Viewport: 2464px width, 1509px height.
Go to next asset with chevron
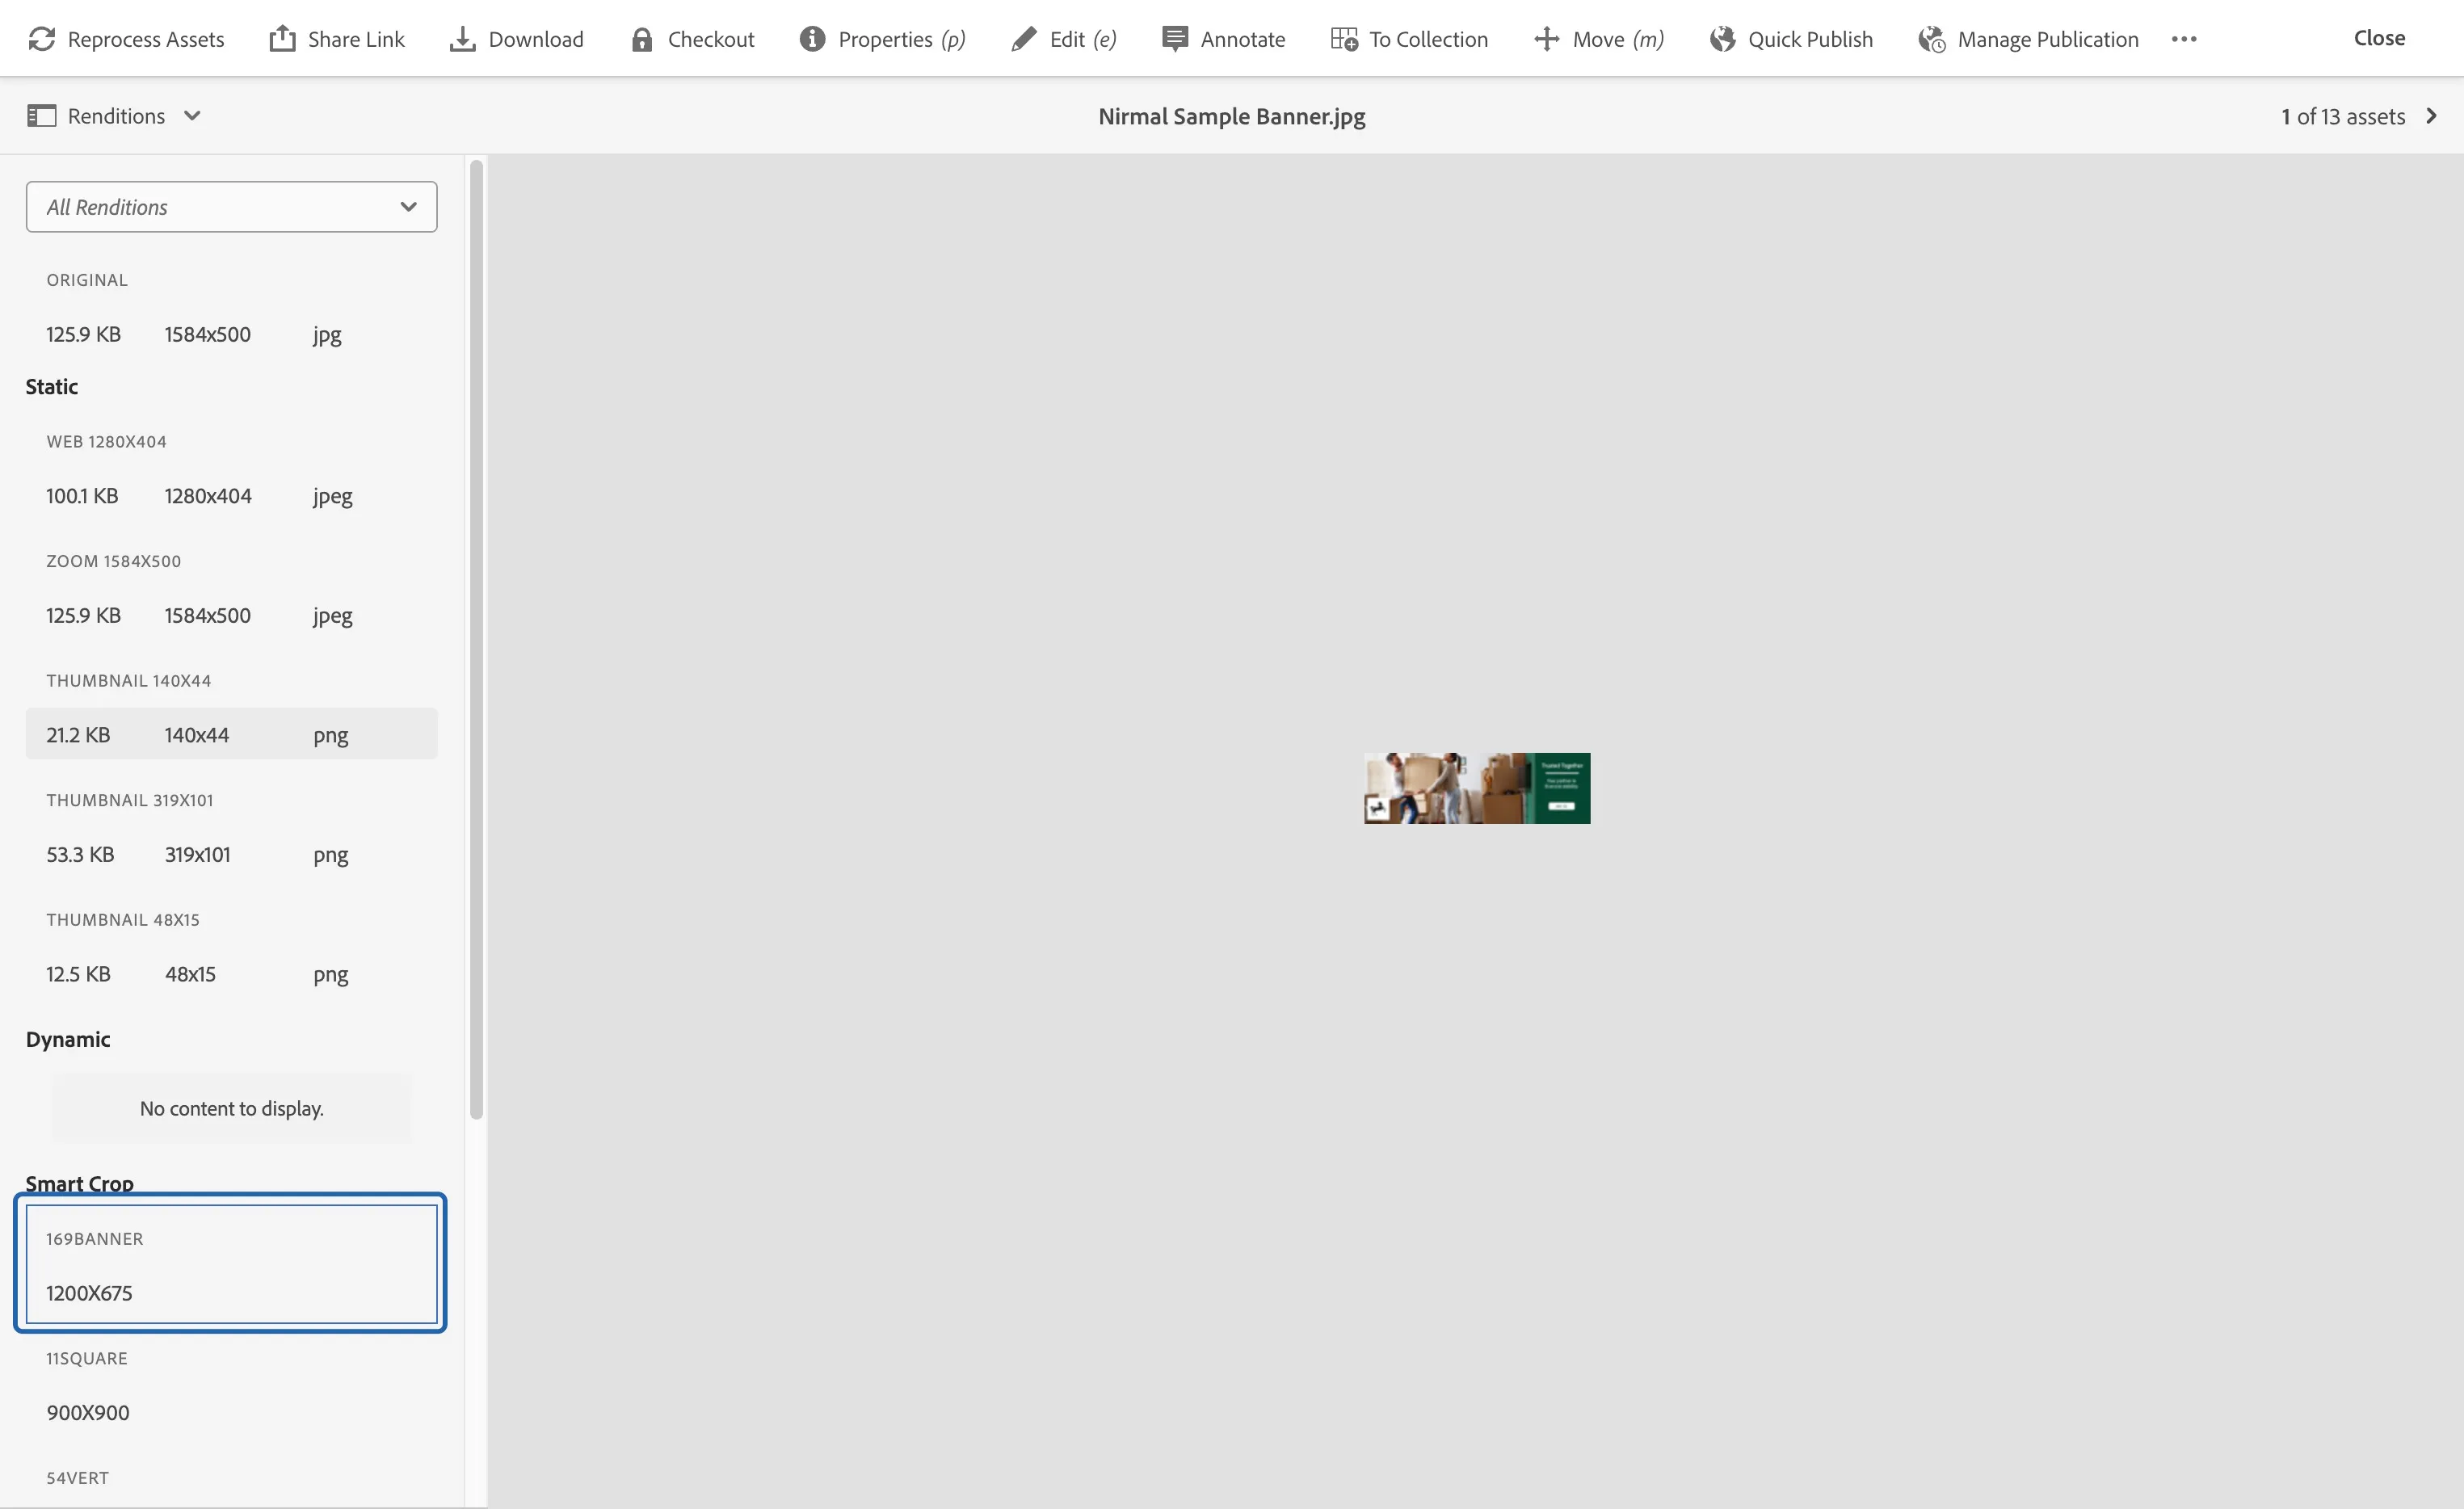pyautogui.click(x=2431, y=116)
